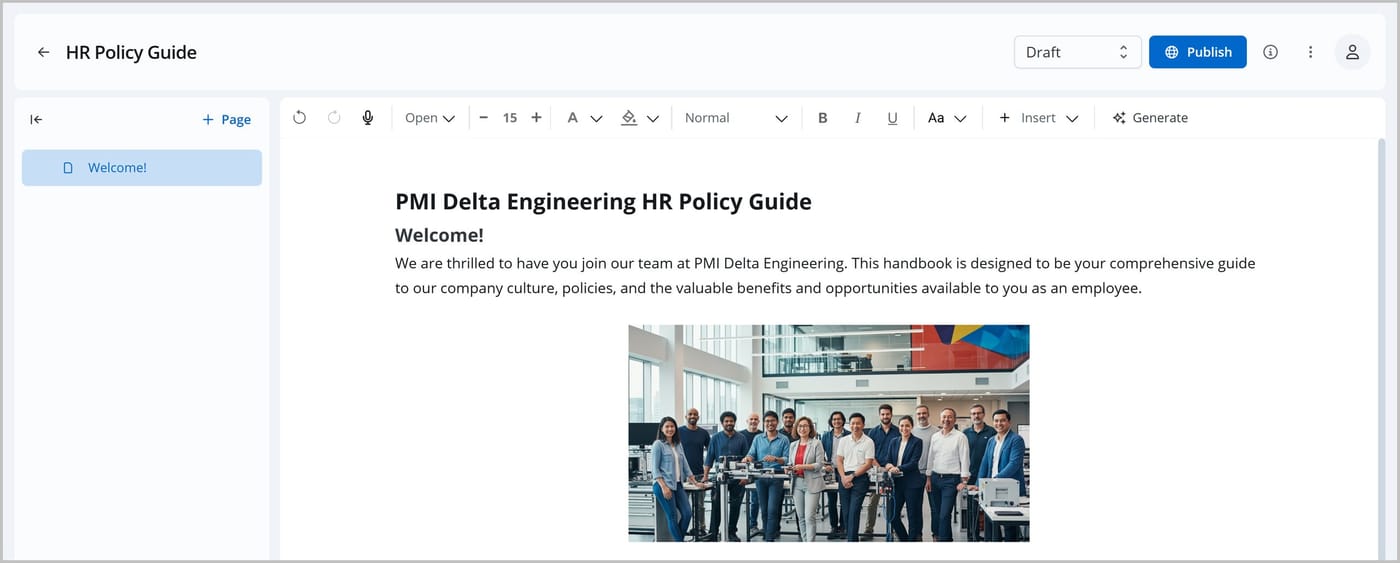Screen dimensions: 1400x563
Task: Open the highlight fill color picker
Action: [x=639, y=118]
